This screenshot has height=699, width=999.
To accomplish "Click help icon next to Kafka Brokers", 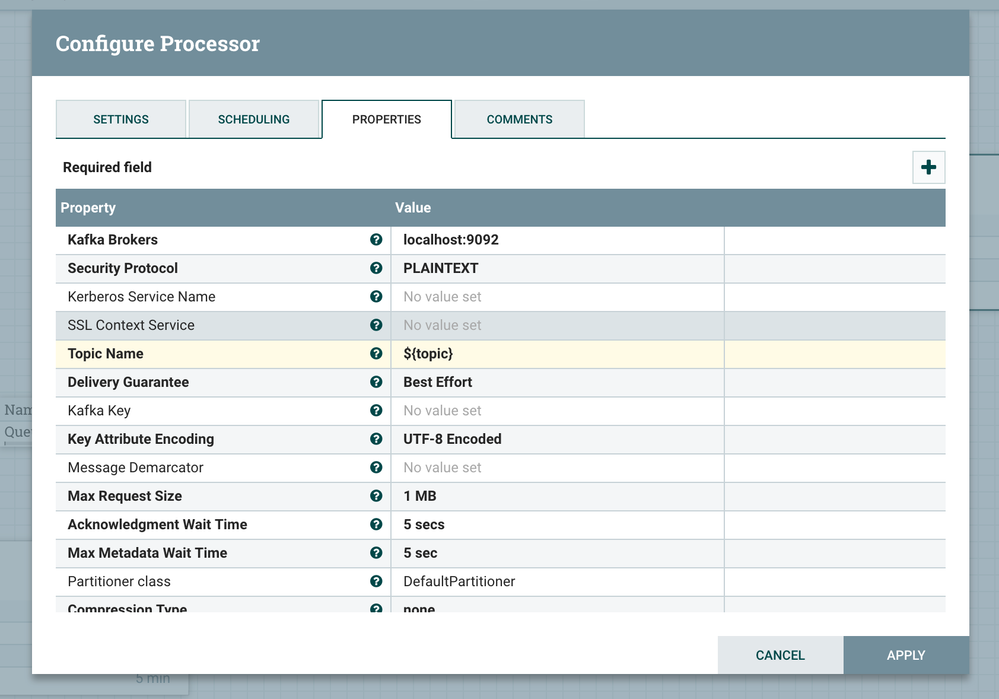I will (376, 240).
